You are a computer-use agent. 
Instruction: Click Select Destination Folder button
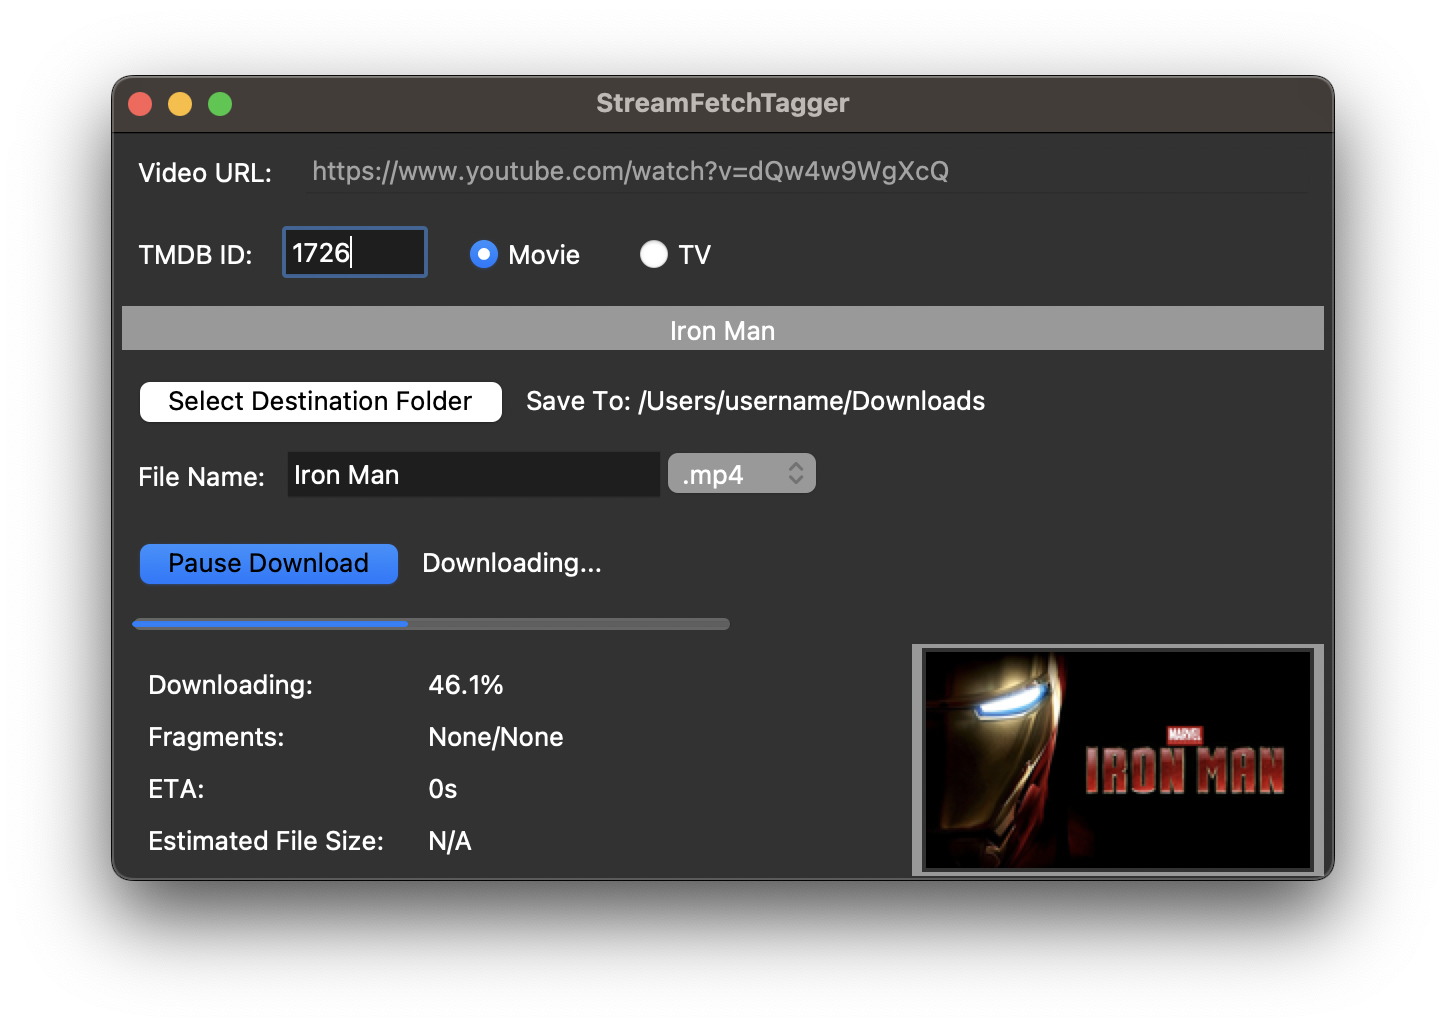coord(321,401)
